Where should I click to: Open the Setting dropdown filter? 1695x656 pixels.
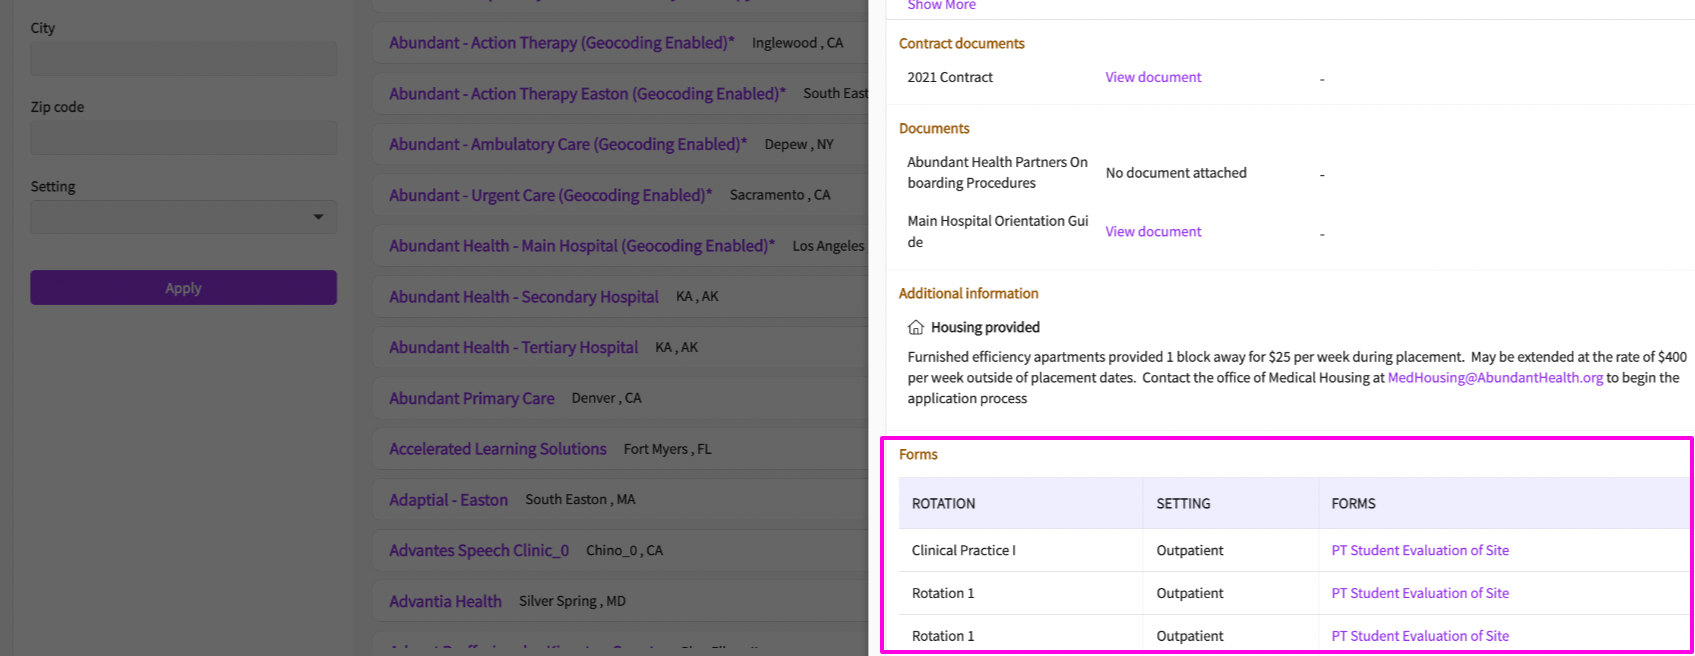[x=183, y=217]
